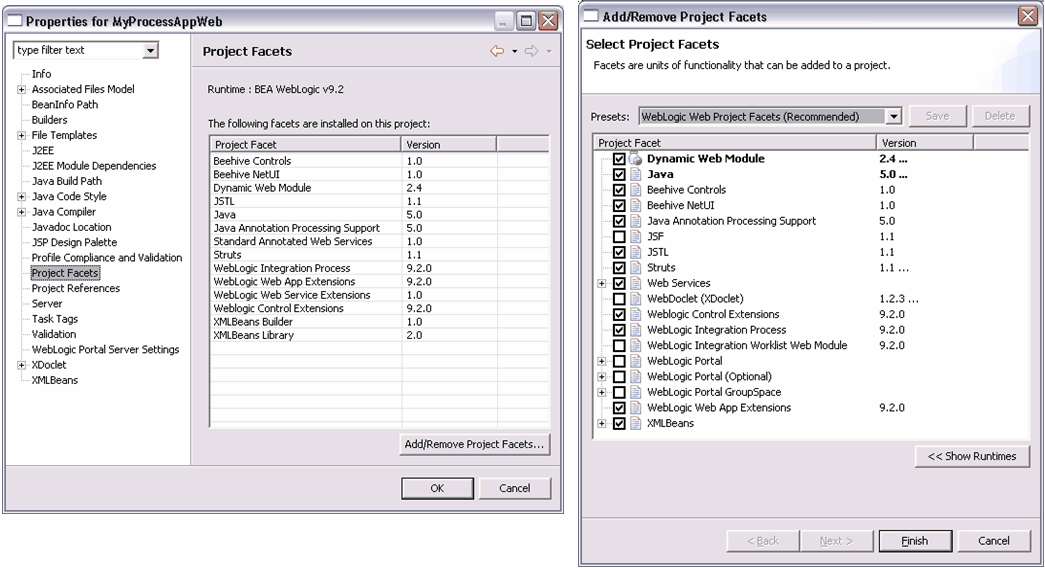1045x568 pixels.
Task: Expand the File Templates tree node
Action: tap(21, 135)
